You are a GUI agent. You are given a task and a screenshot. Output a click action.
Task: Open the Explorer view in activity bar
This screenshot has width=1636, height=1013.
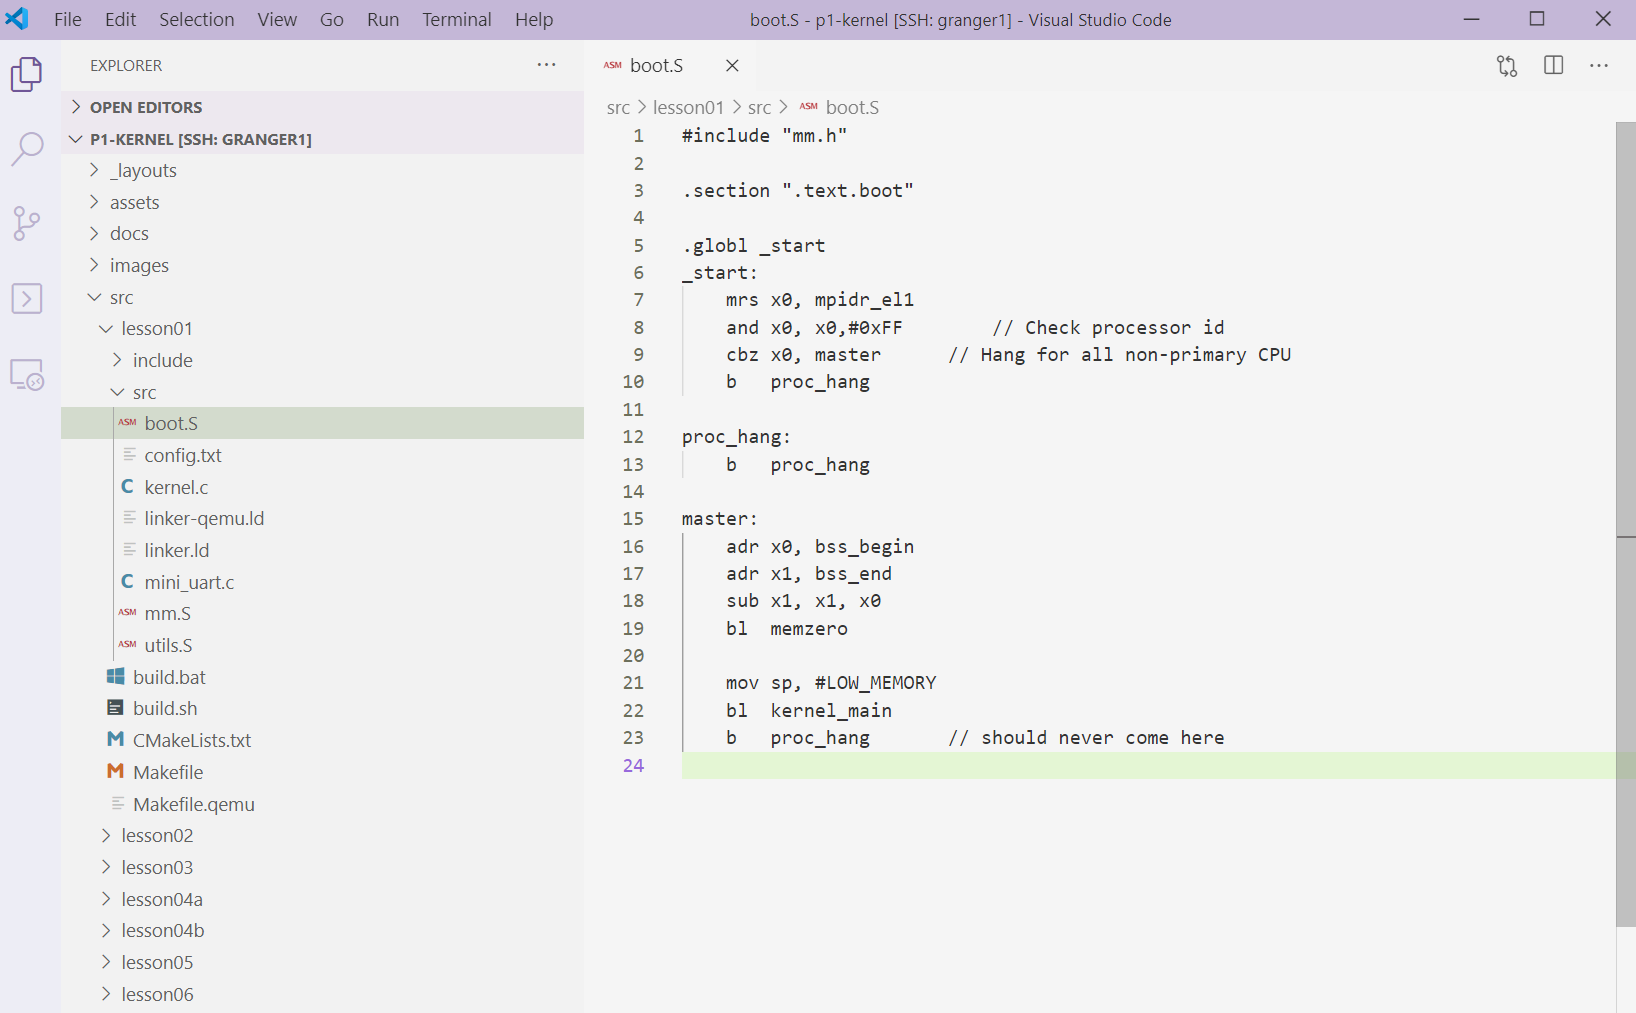click(27, 74)
